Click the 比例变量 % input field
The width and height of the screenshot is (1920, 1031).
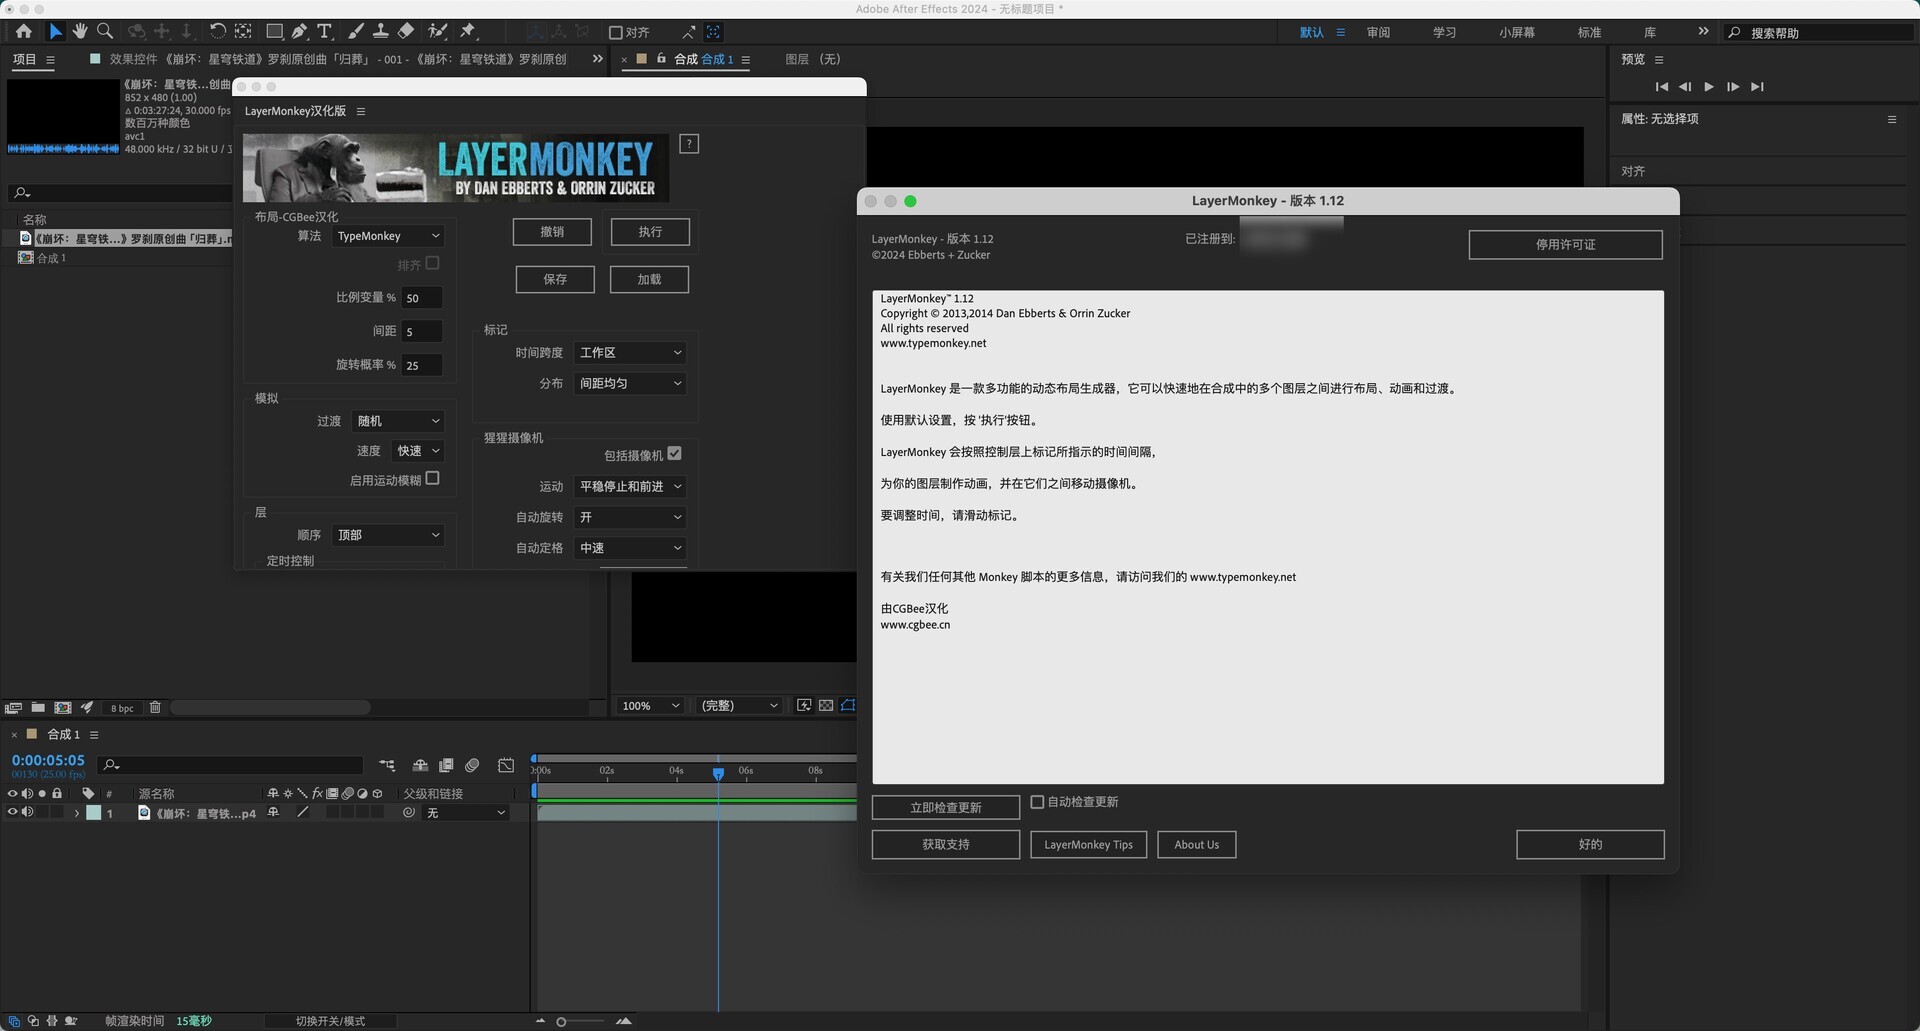tap(421, 298)
